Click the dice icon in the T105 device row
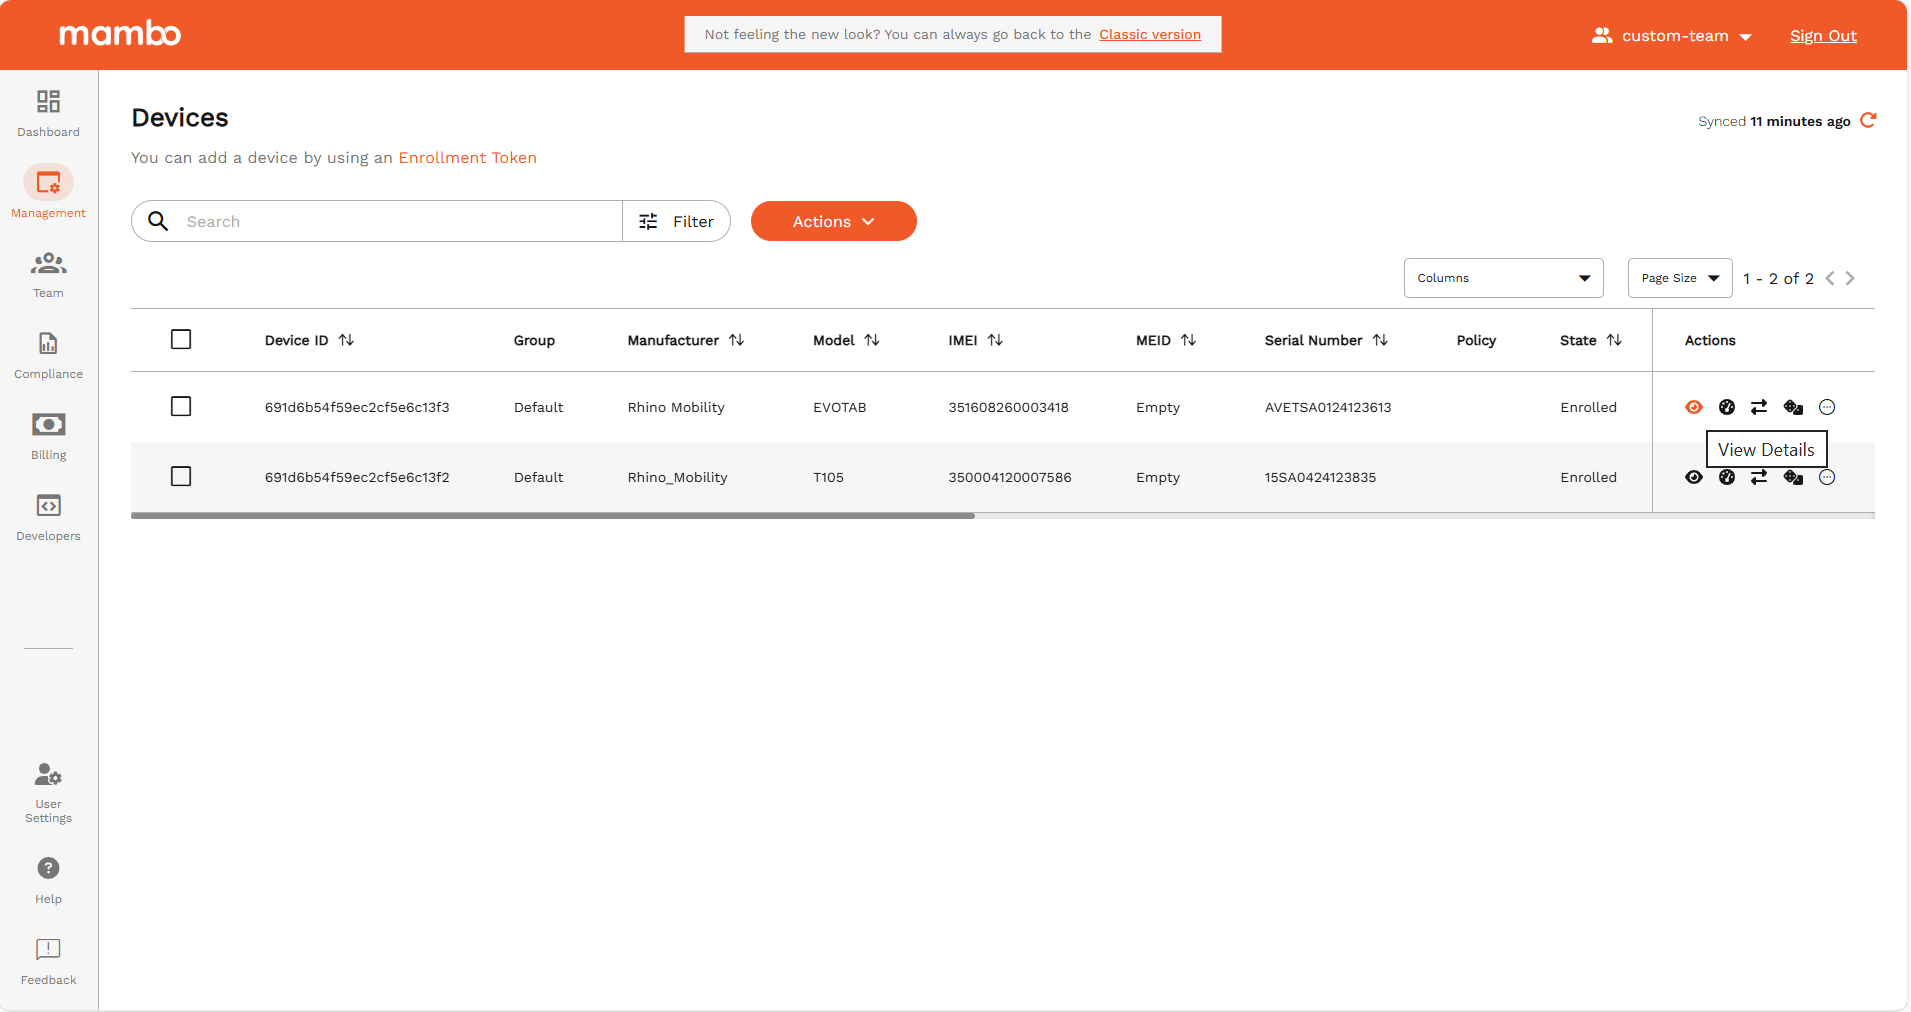Viewport: 1911px width, 1012px height. tap(1793, 477)
